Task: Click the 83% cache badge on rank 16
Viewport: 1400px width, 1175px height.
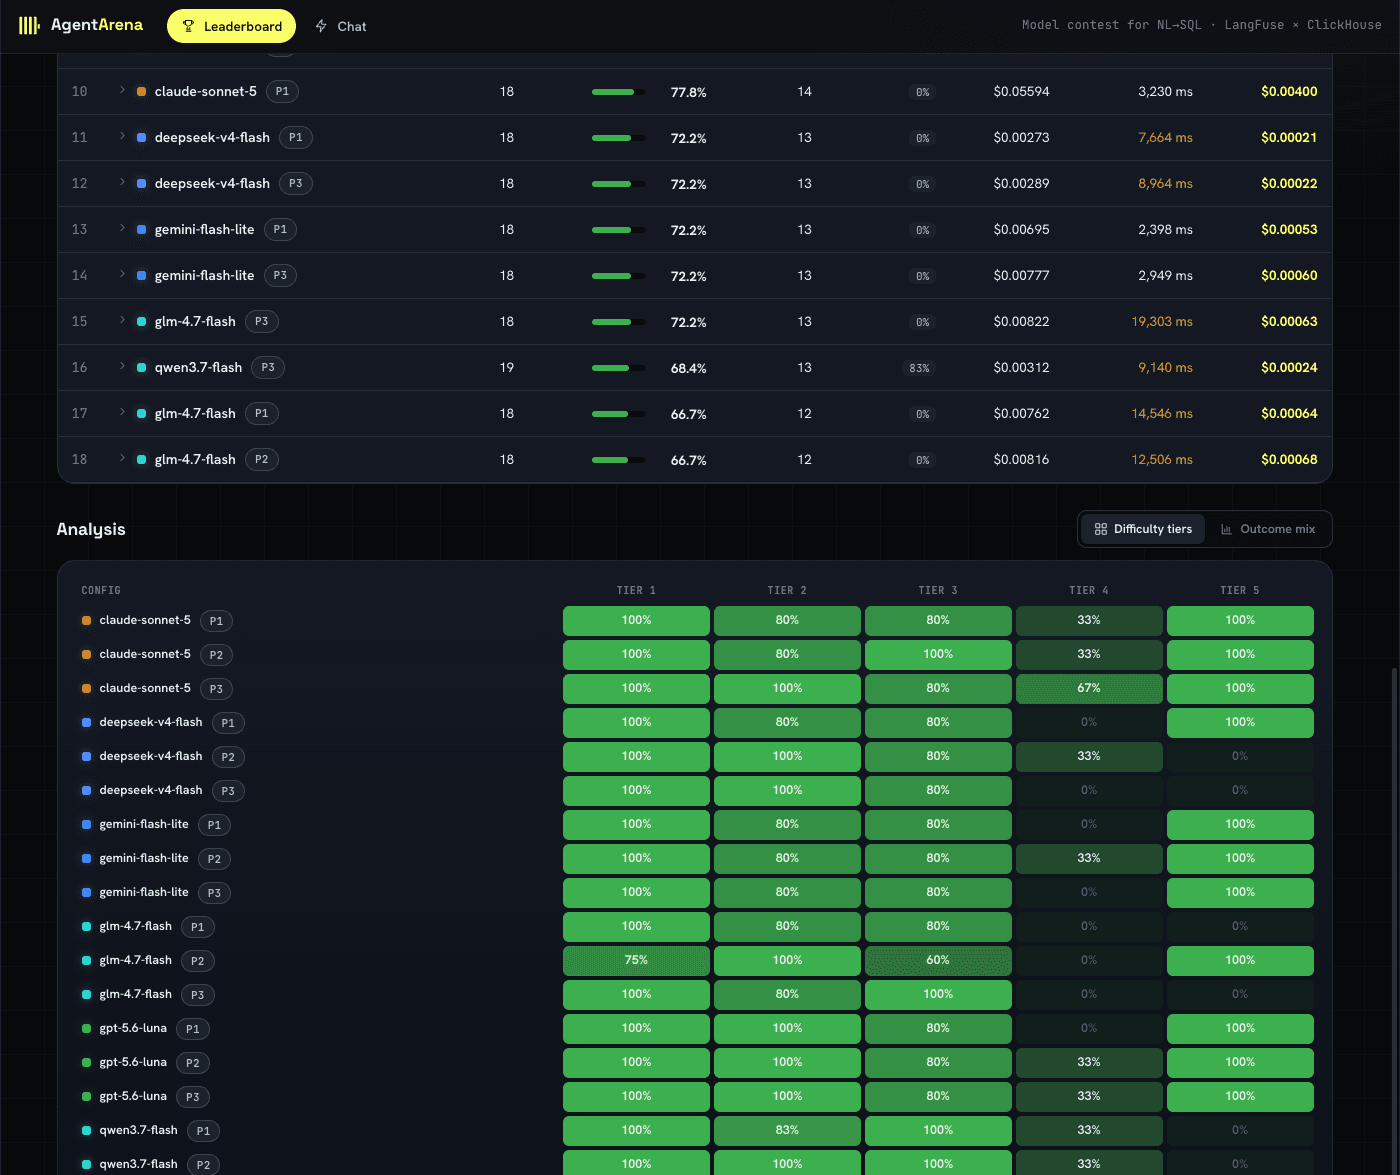Action: point(919,368)
